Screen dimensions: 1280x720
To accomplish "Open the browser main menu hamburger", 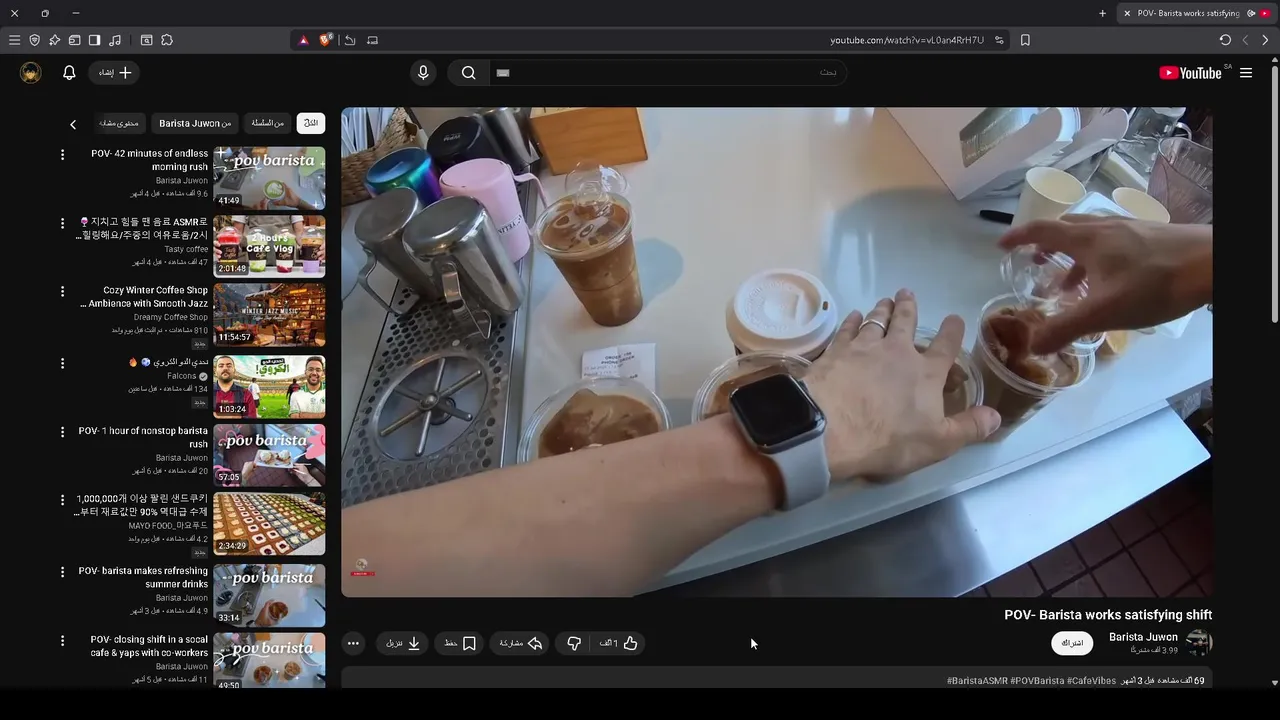I will 14,40.
